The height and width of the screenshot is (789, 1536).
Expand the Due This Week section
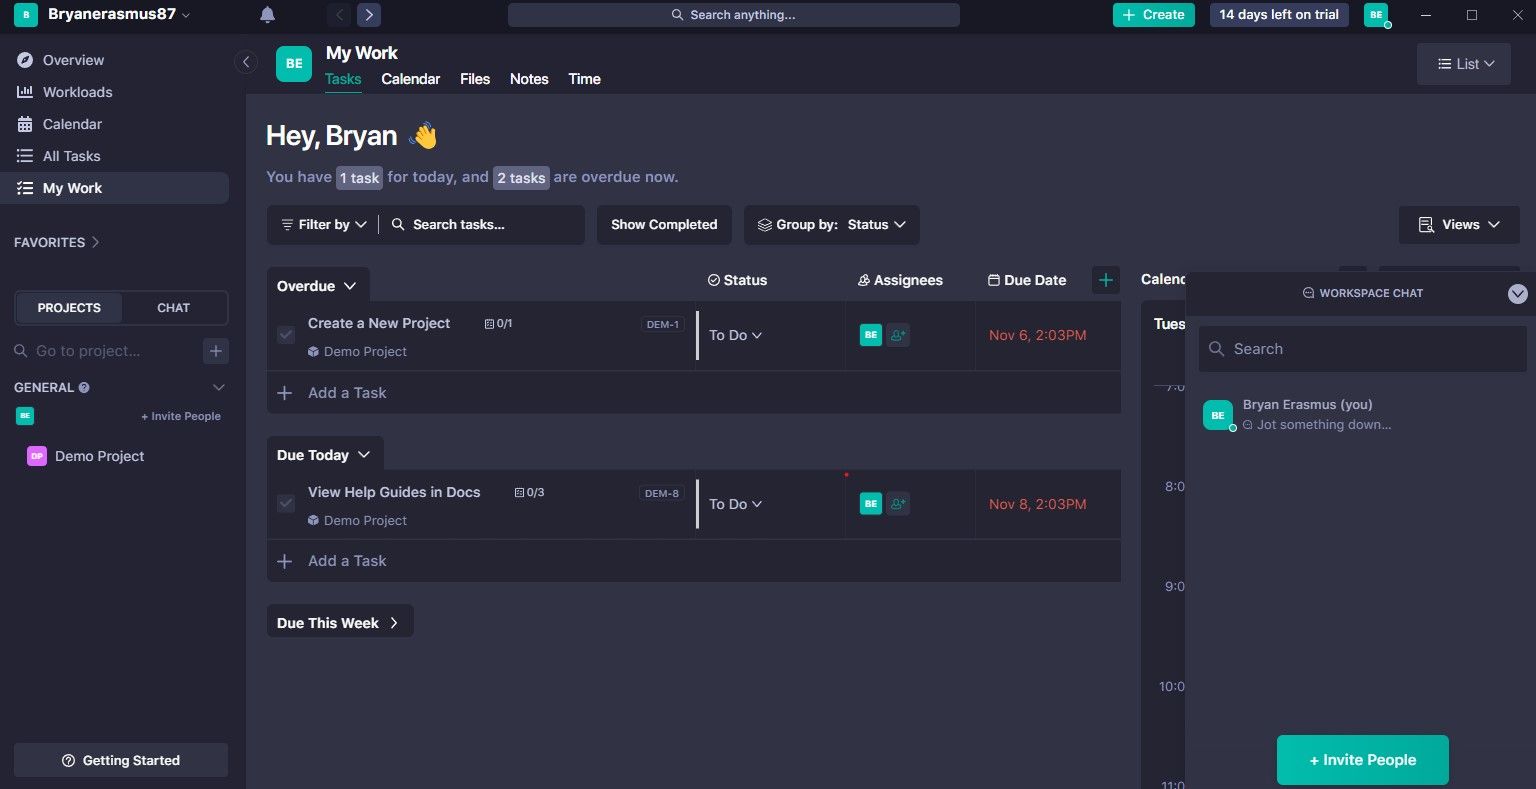pos(339,623)
